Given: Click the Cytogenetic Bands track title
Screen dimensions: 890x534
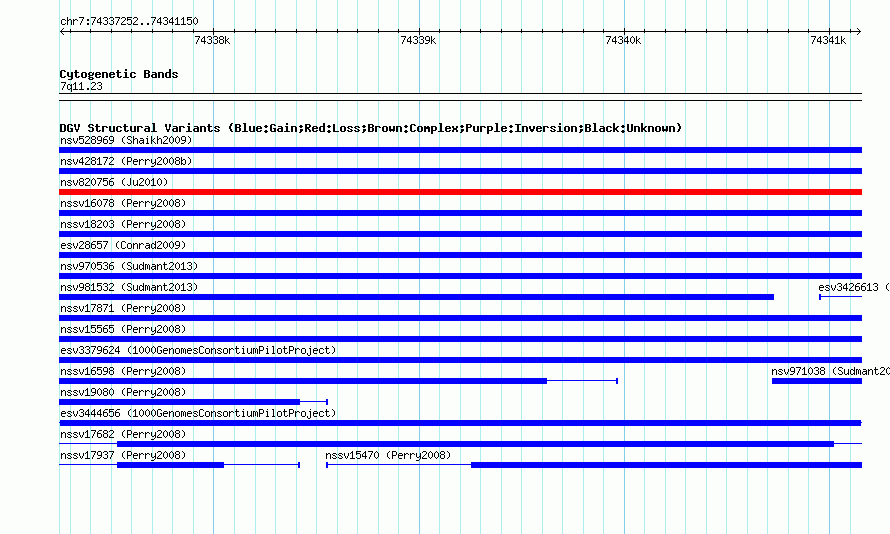Looking at the screenshot, I should (x=119, y=74).
